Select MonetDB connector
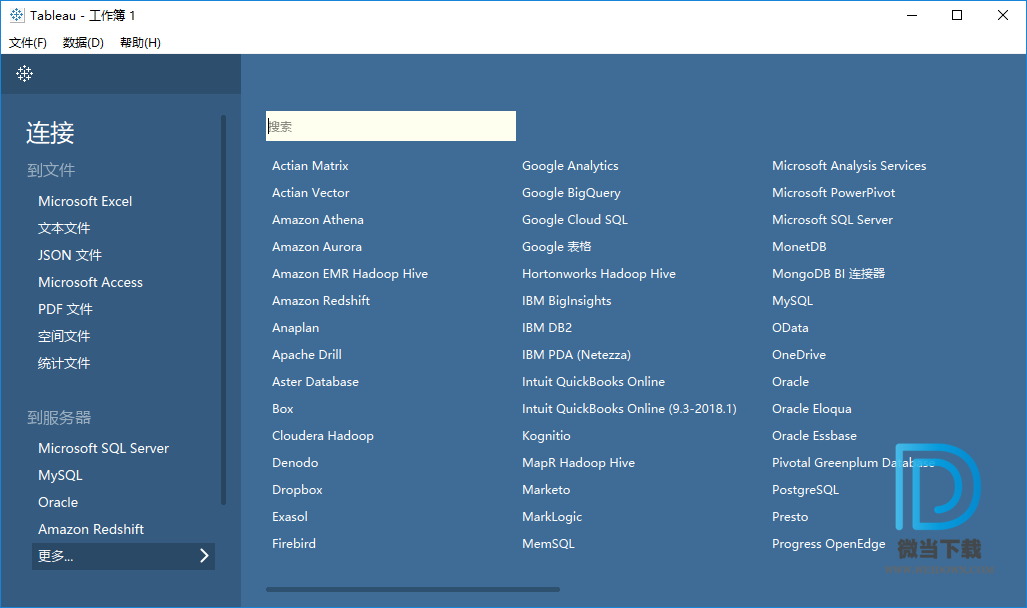1027x608 pixels. 799,246
